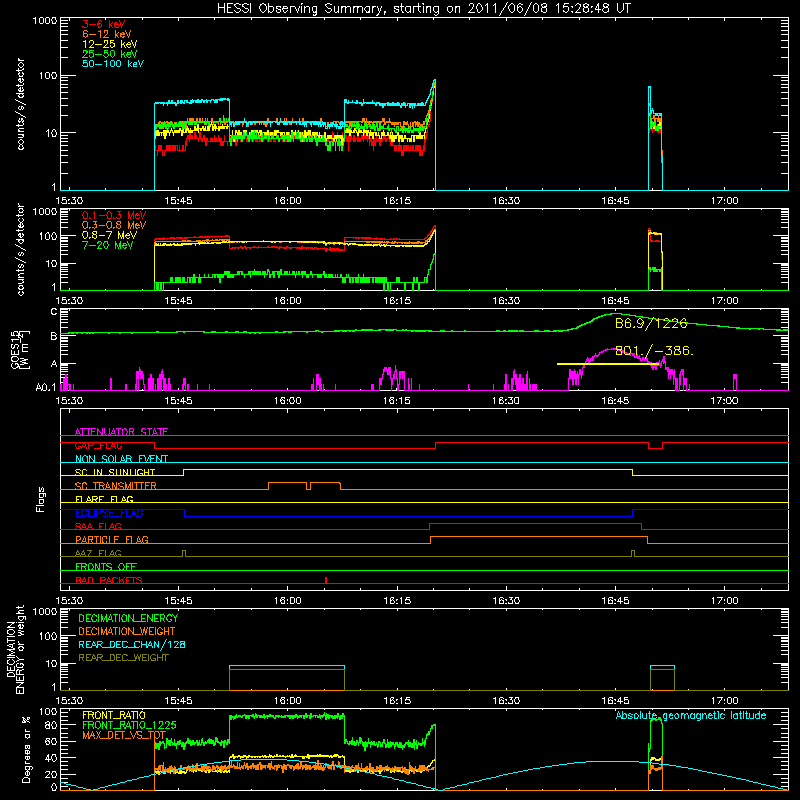Click the FRONT_RATIO legend entry
800x800 pixels.
click(x=114, y=715)
